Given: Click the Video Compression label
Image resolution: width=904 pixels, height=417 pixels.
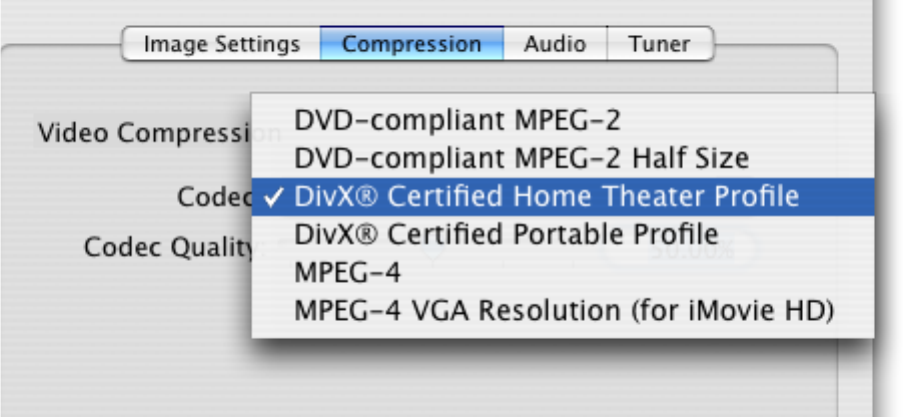Looking at the screenshot, I should click(x=140, y=132).
